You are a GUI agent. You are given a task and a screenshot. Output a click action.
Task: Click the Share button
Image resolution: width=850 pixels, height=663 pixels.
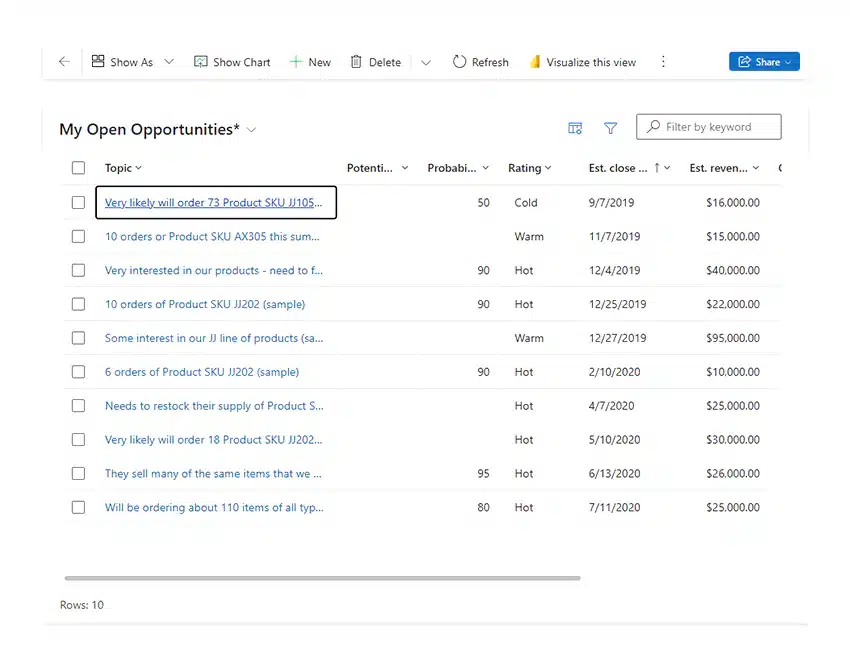point(764,62)
